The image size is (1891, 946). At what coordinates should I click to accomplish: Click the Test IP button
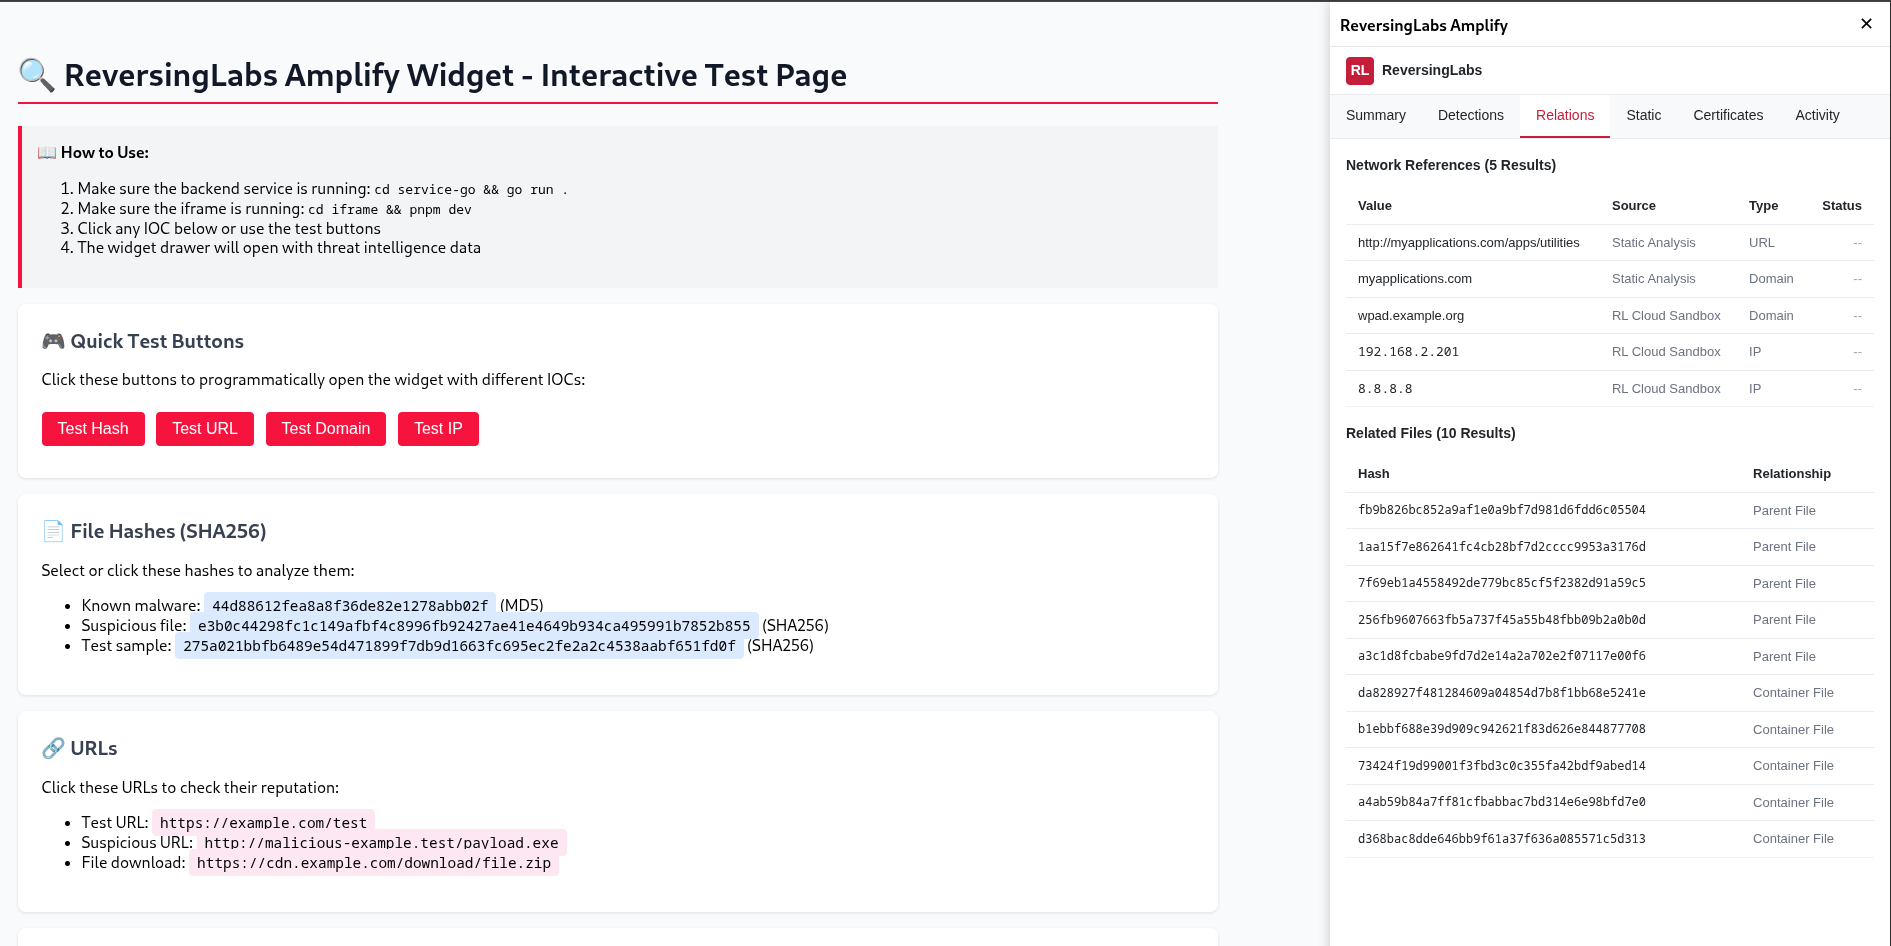pyautogui.click(x=438, y=428)
